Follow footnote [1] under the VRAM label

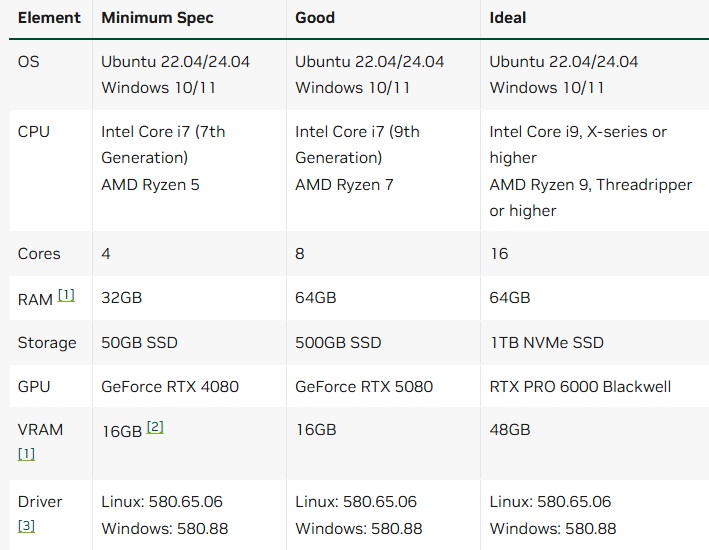tap(26, 454)
